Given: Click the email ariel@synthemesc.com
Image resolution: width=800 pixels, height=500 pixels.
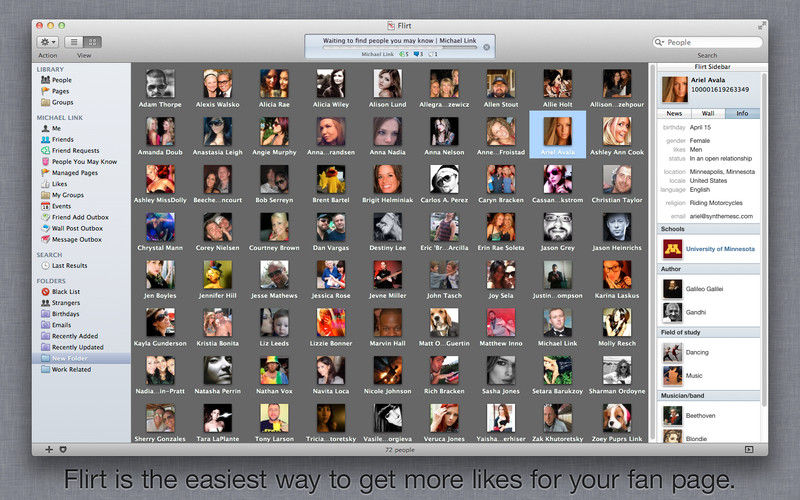Looking at the screenshot, I should pyautogui.click(x=721, y=216).
